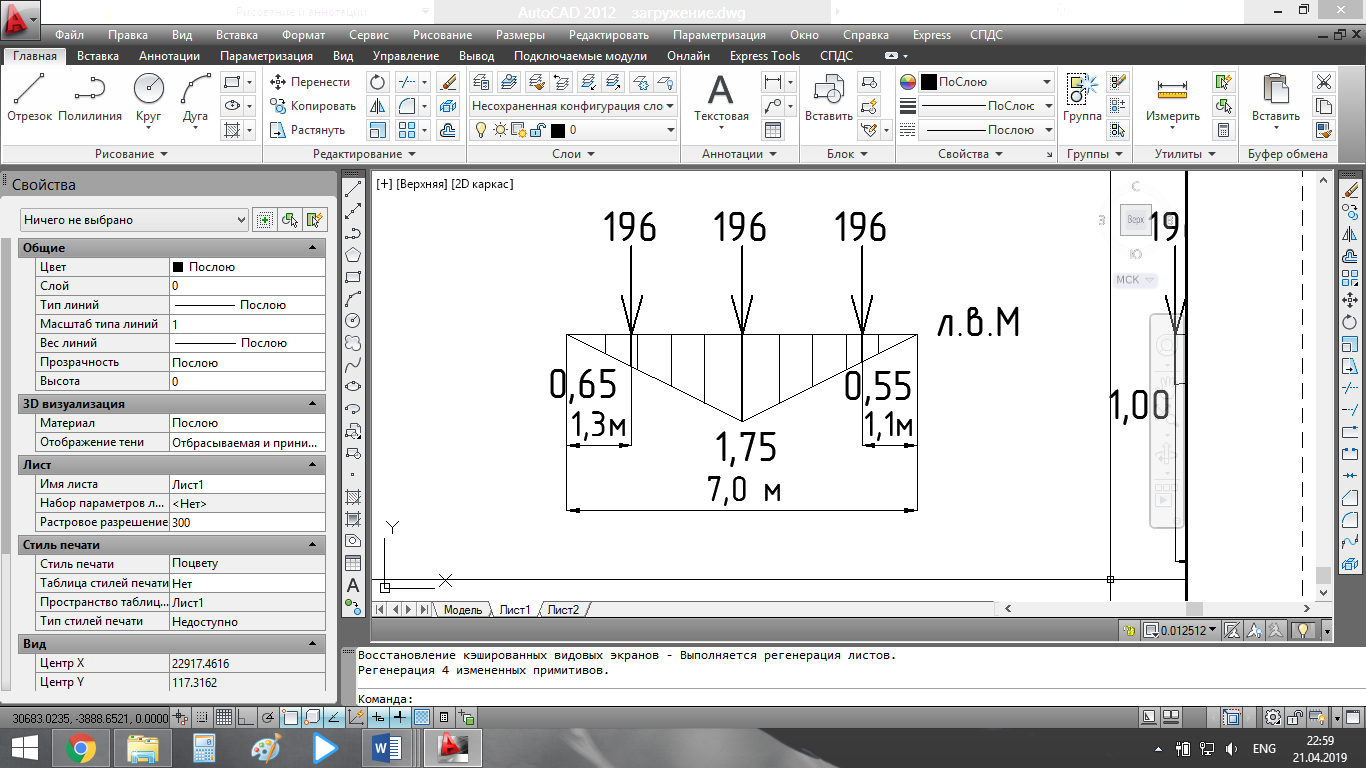Switch to the Лист2 layout tab
The height and width of the screenshot is (768, 1366).
[x=563, y=609]
